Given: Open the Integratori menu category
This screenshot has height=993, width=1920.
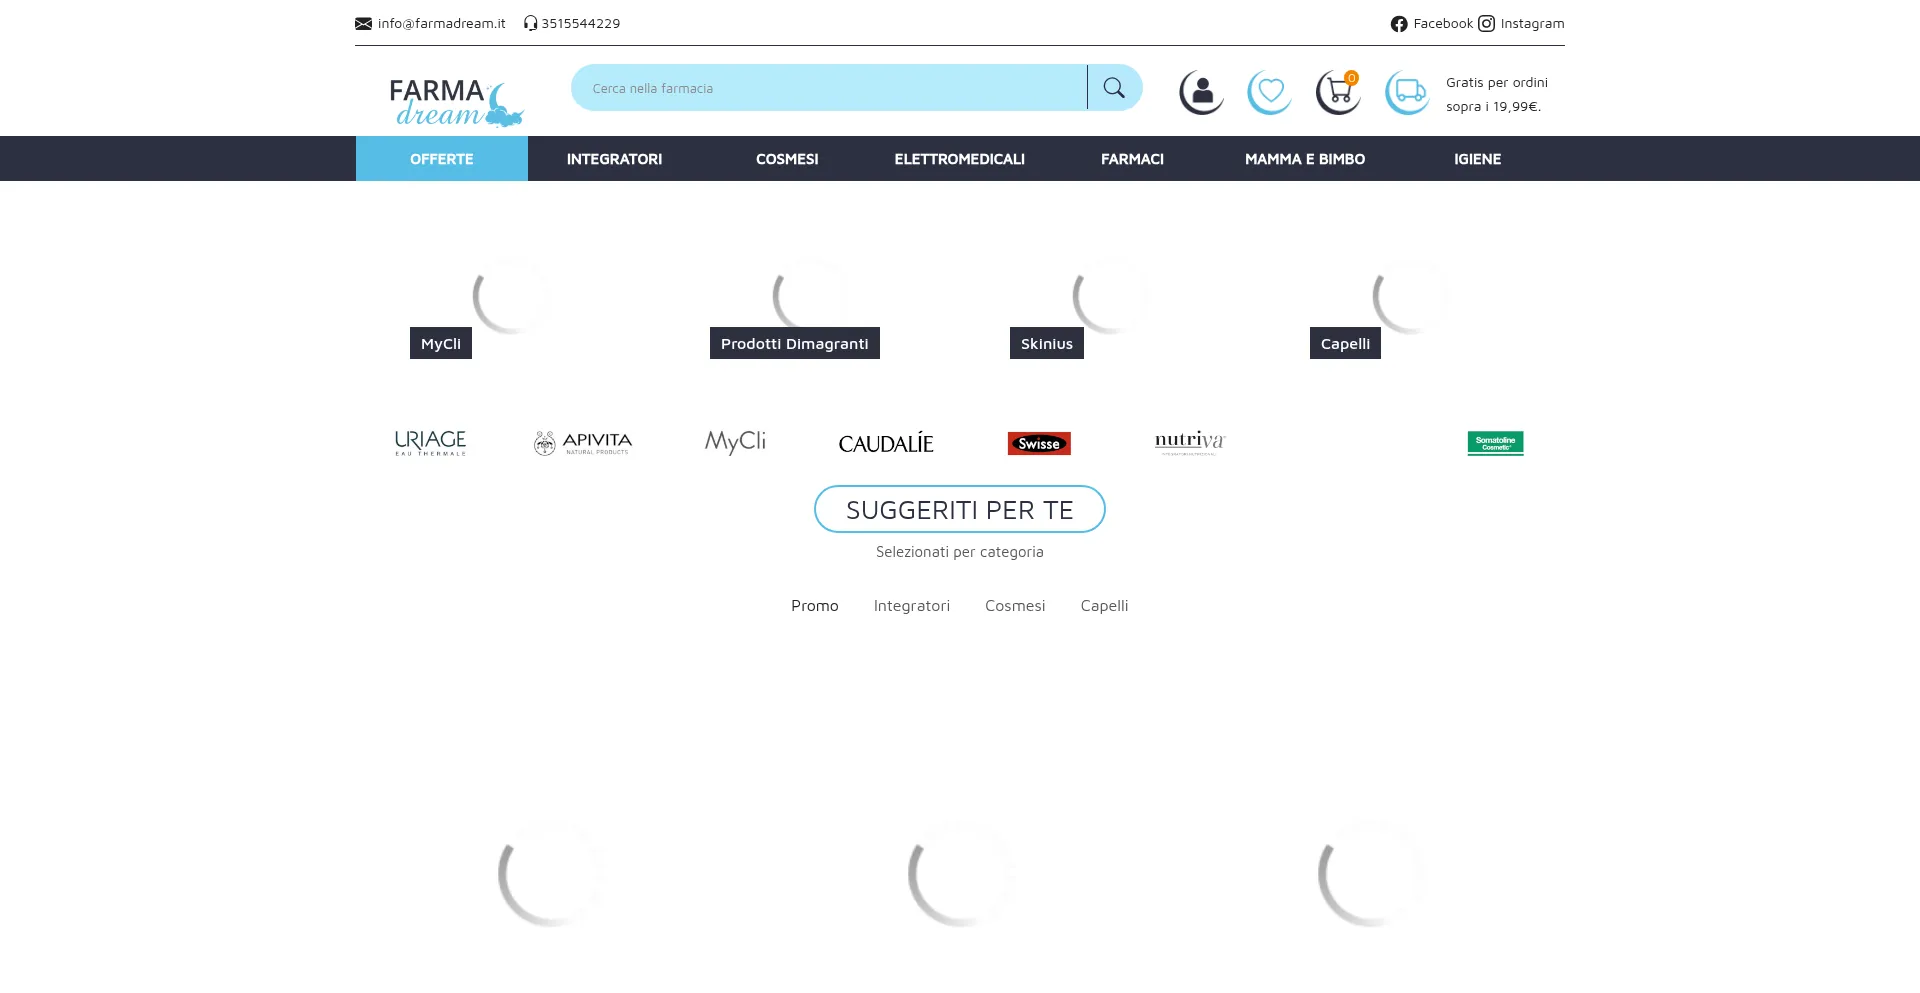Looking at the screenshot, I should click(x=614, y=159).
